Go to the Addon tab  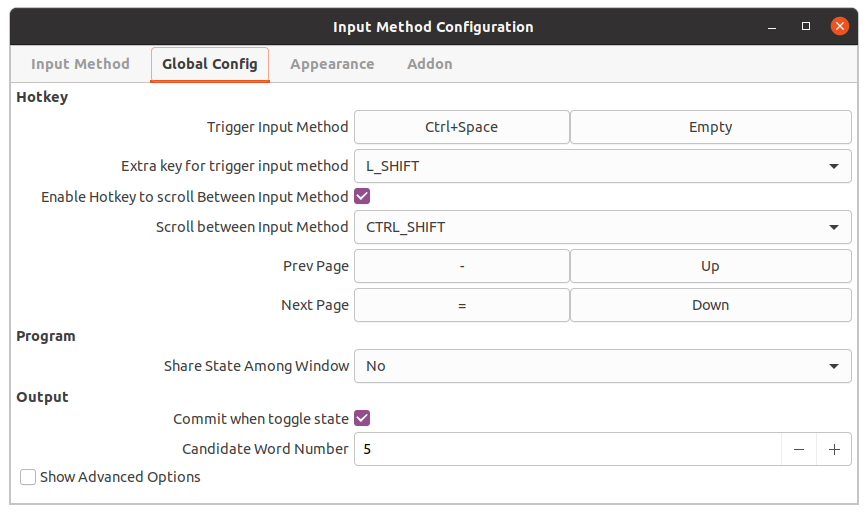click(430, 64)
